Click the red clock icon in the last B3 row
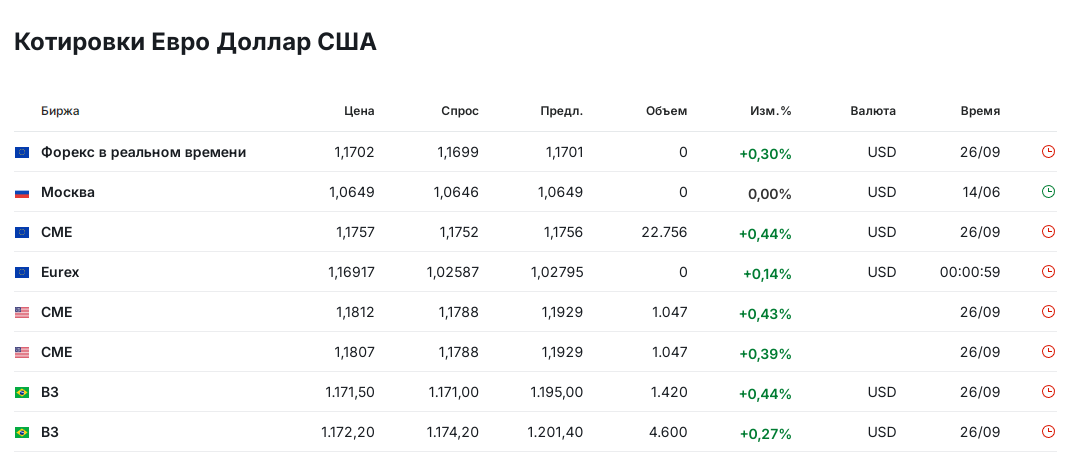The image size is (1079, 475). click(x=1048, y=432)
